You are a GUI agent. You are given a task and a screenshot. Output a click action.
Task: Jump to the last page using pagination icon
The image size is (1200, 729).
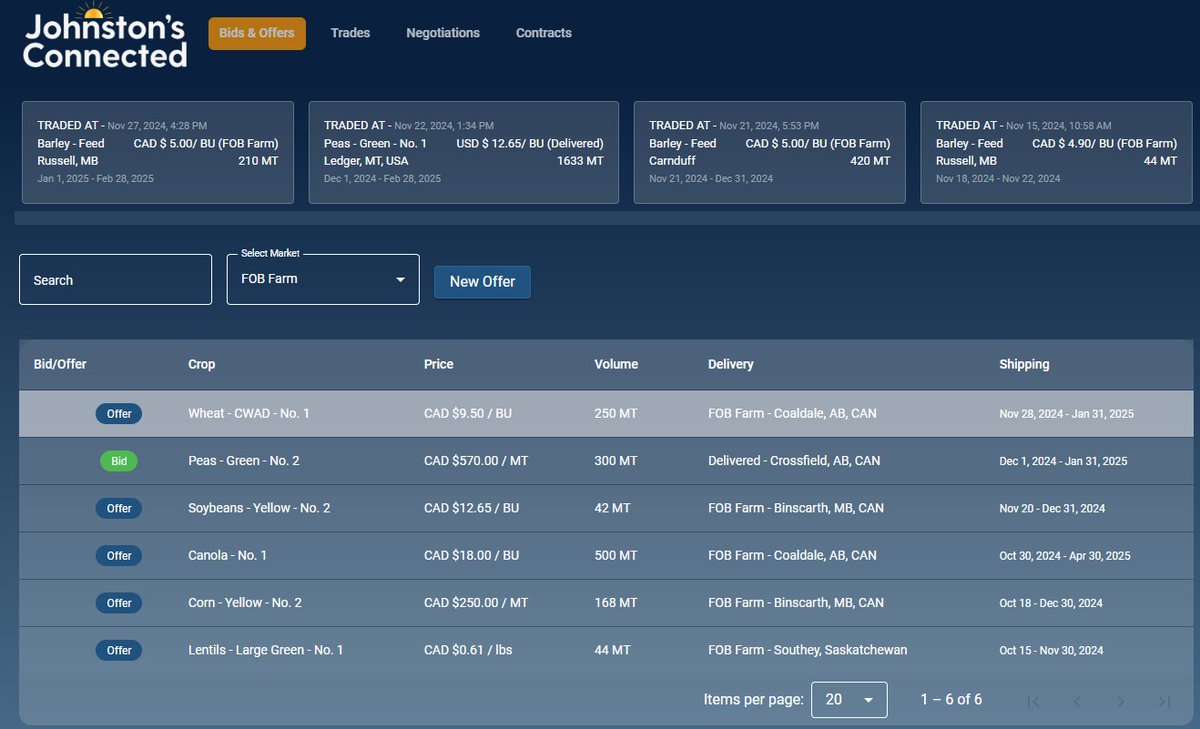click(1163, 700)
